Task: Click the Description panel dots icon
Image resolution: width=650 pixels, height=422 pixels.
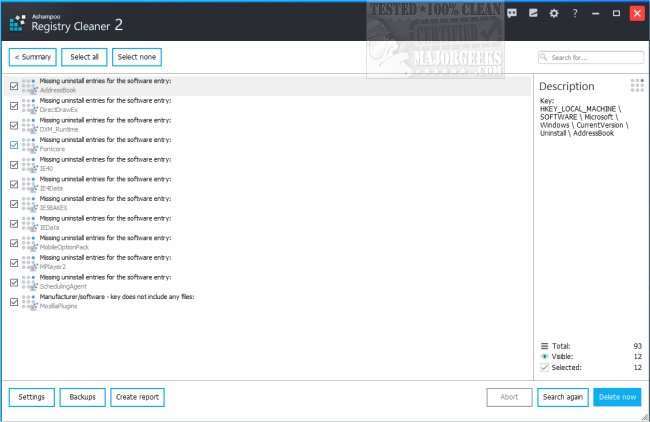Action: click(x=637, y=85)
